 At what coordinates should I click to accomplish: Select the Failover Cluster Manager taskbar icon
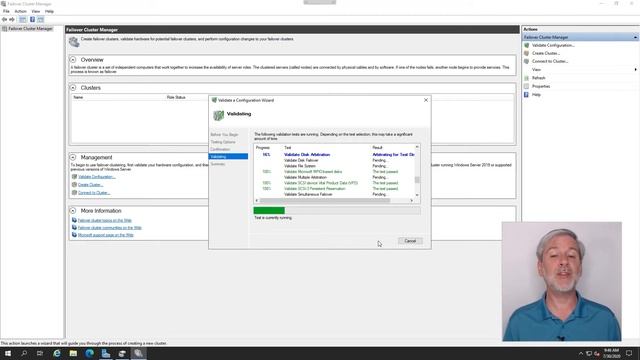(138, 353)
